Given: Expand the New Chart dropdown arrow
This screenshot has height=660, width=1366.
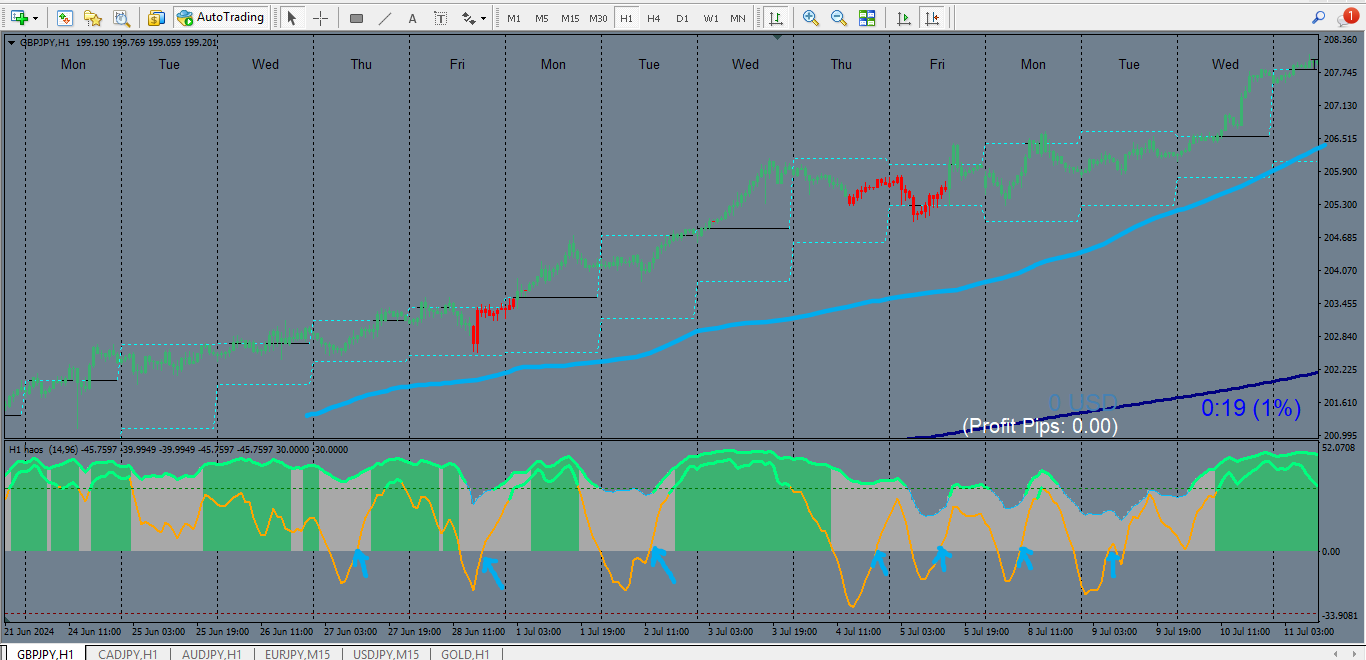Looking at the screenshot, I should (36, 18).
